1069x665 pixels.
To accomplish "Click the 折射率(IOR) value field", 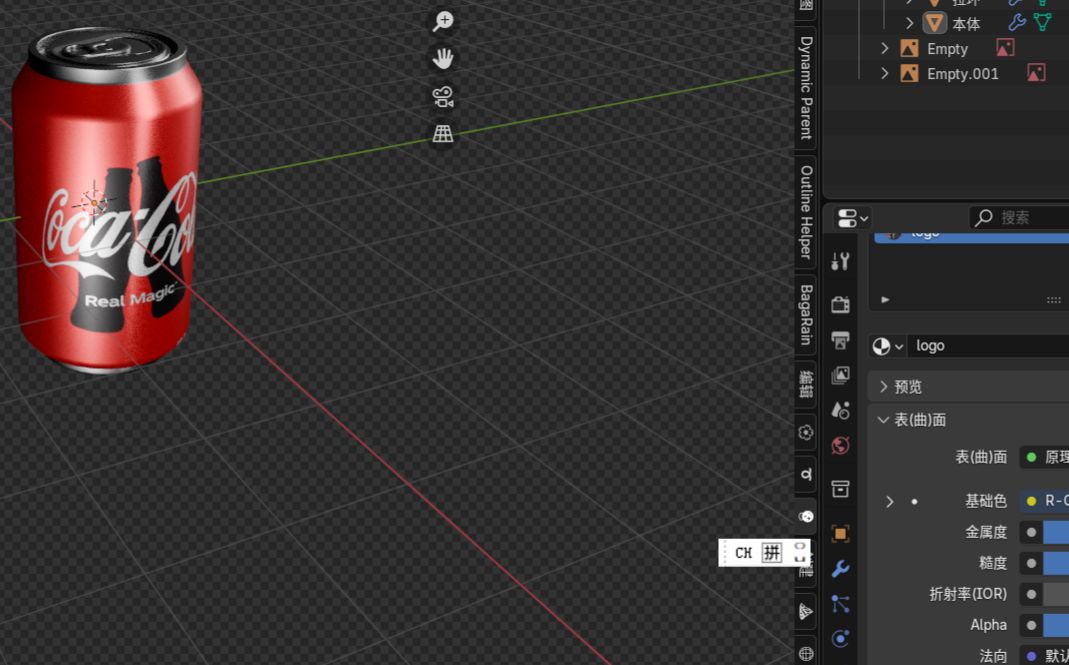I will (1056, 594).
